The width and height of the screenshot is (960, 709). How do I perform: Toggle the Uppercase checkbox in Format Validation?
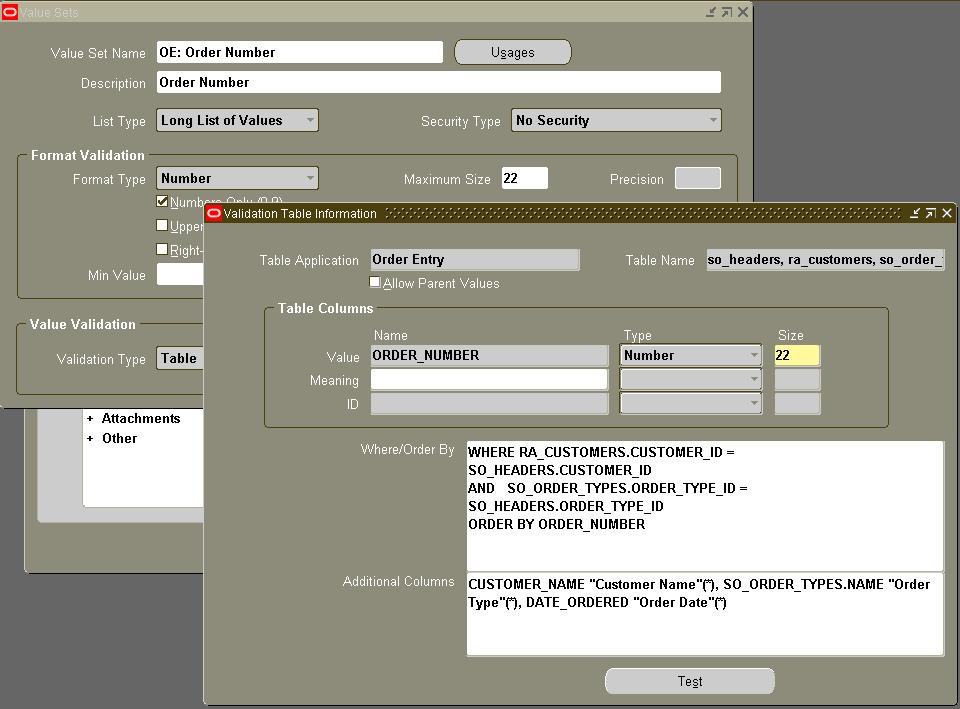coord(163,225)
